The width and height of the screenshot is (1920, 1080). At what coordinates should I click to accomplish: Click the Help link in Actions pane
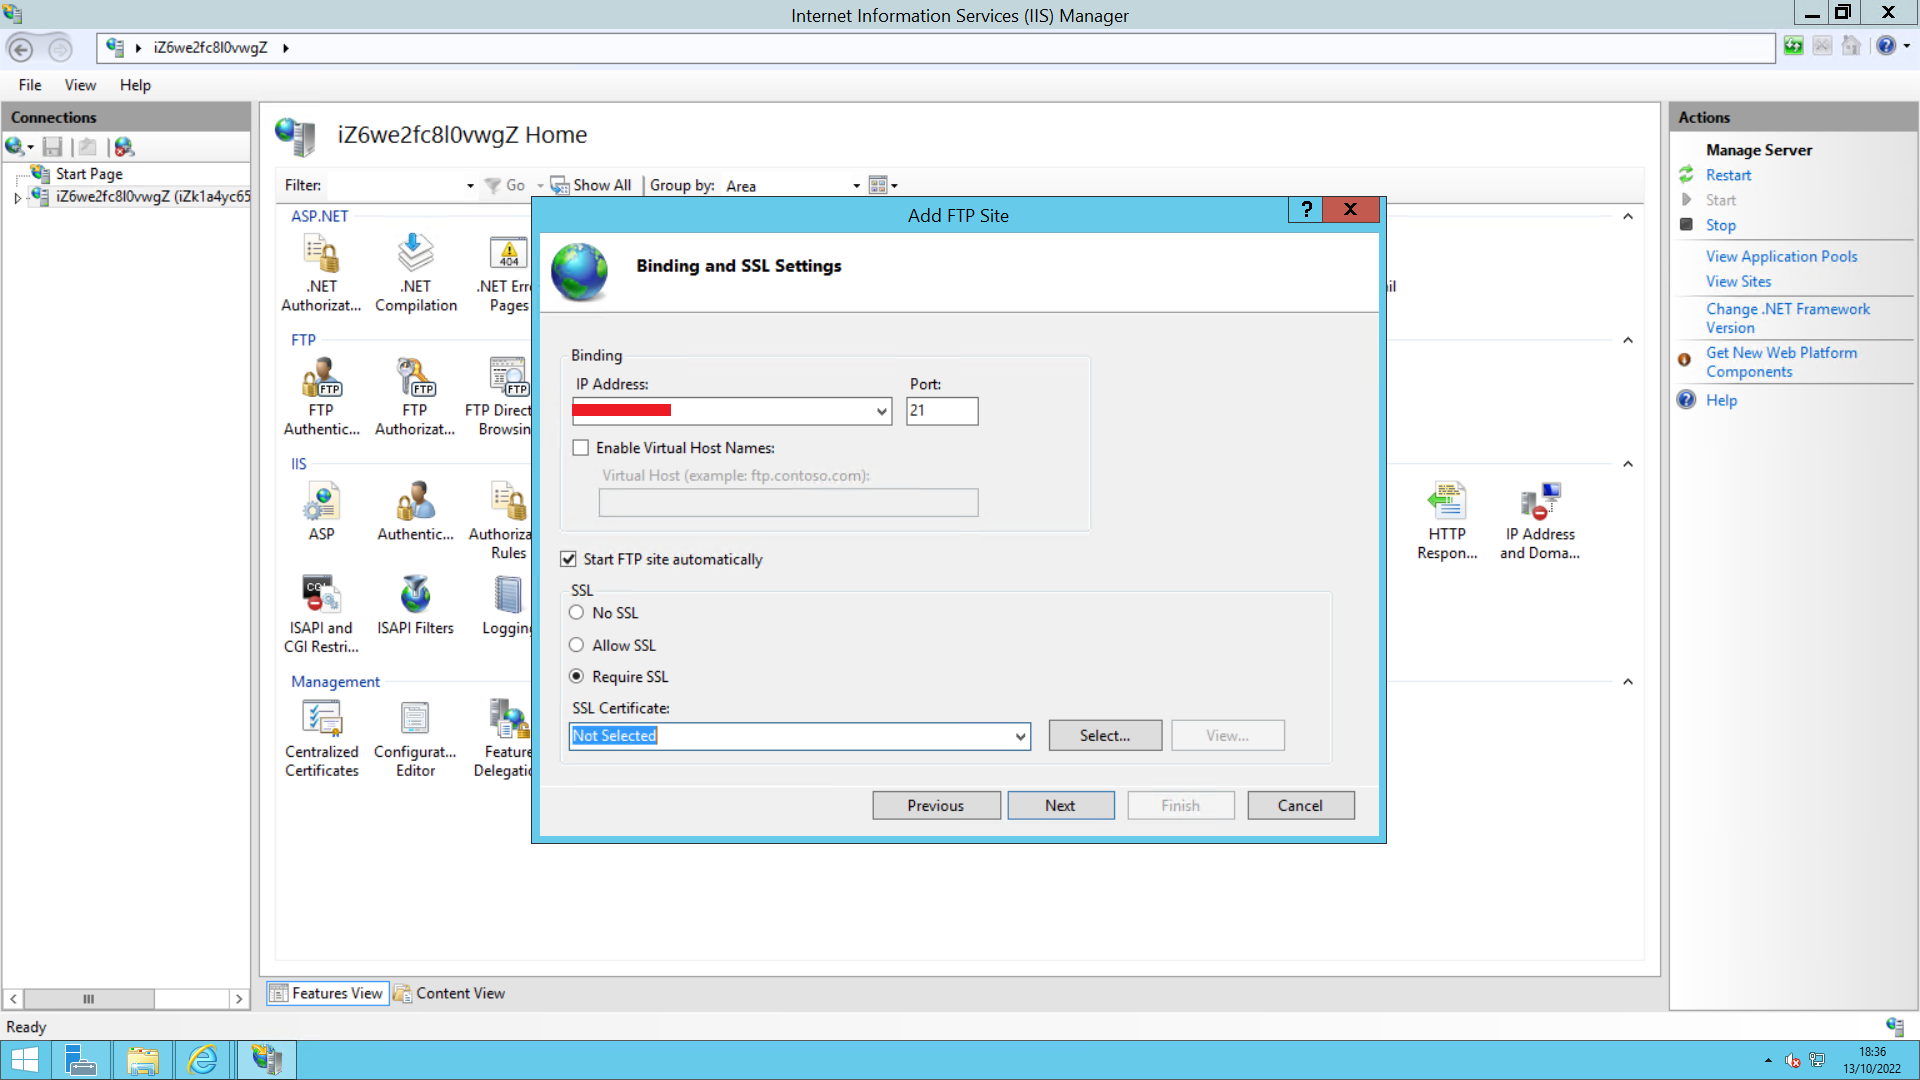click(1721, 400)
